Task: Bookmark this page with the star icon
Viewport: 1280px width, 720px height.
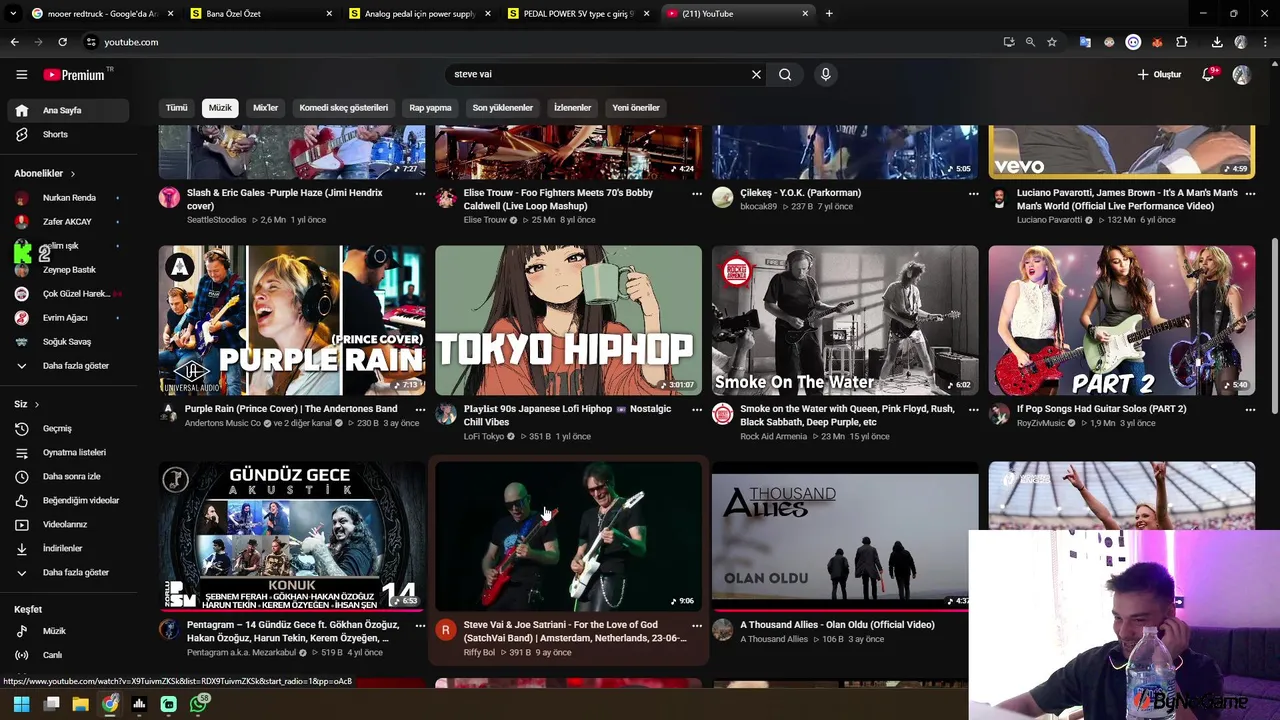Action: pos(1052,42)
